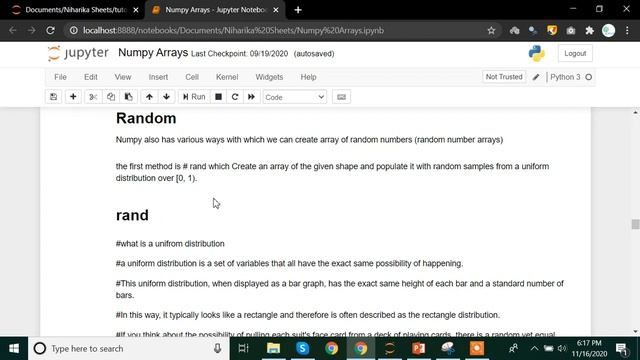Go back in browser history
640x360 pixels.
tap(13, 30)
